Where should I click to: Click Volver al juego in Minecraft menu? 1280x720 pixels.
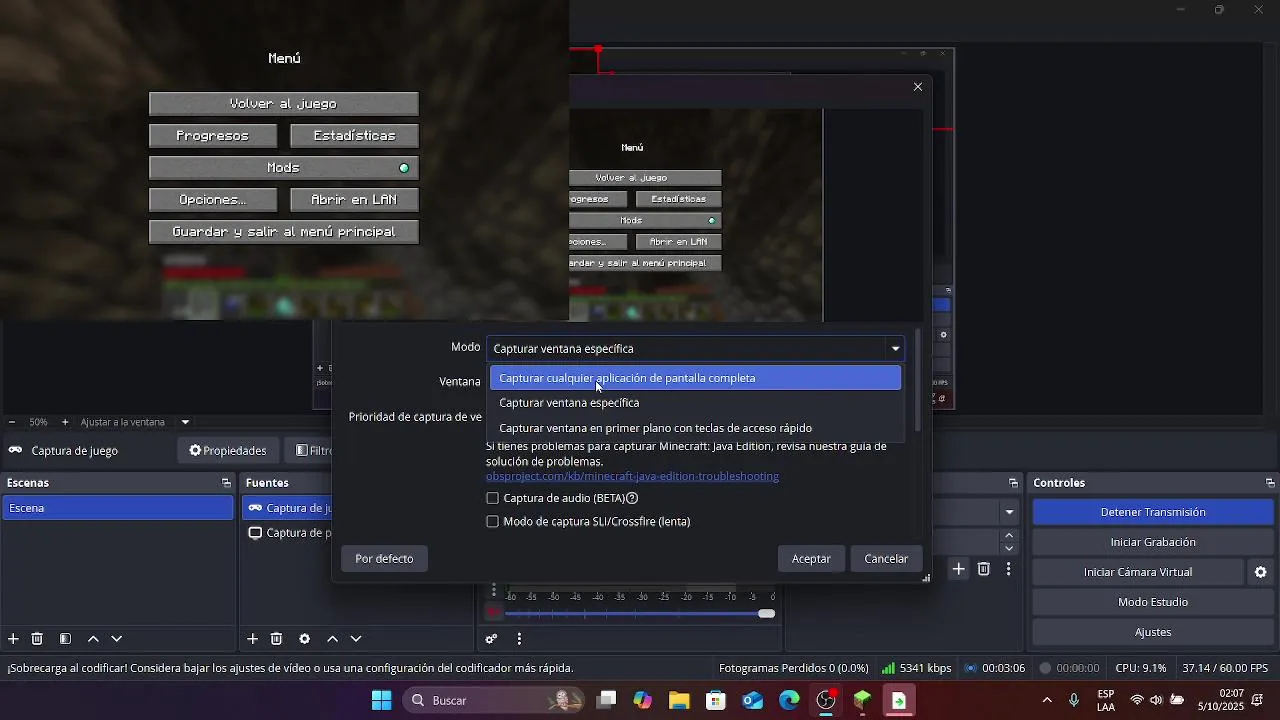[284, 104]
